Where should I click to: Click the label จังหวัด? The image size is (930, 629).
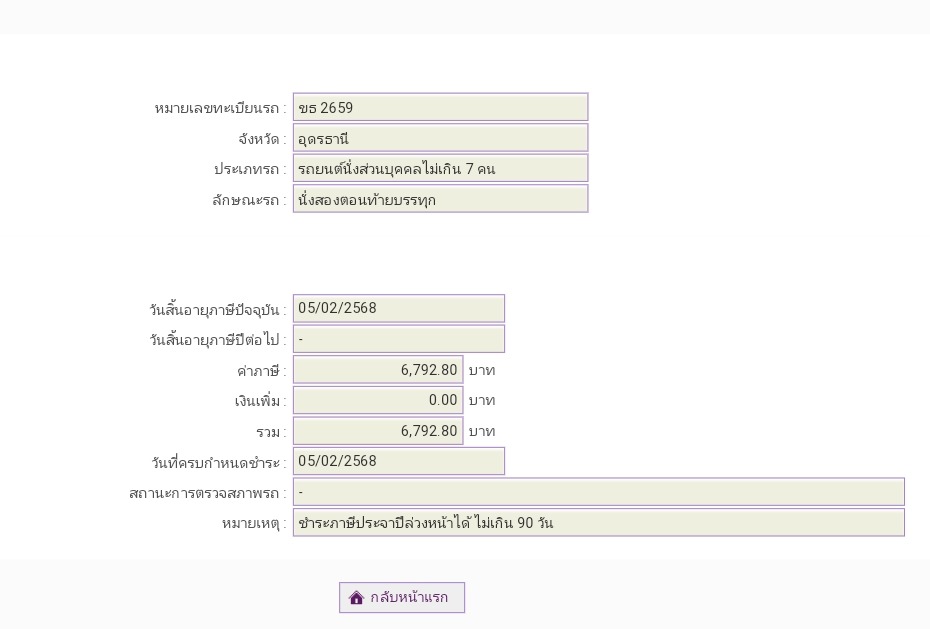click(262, 139)
